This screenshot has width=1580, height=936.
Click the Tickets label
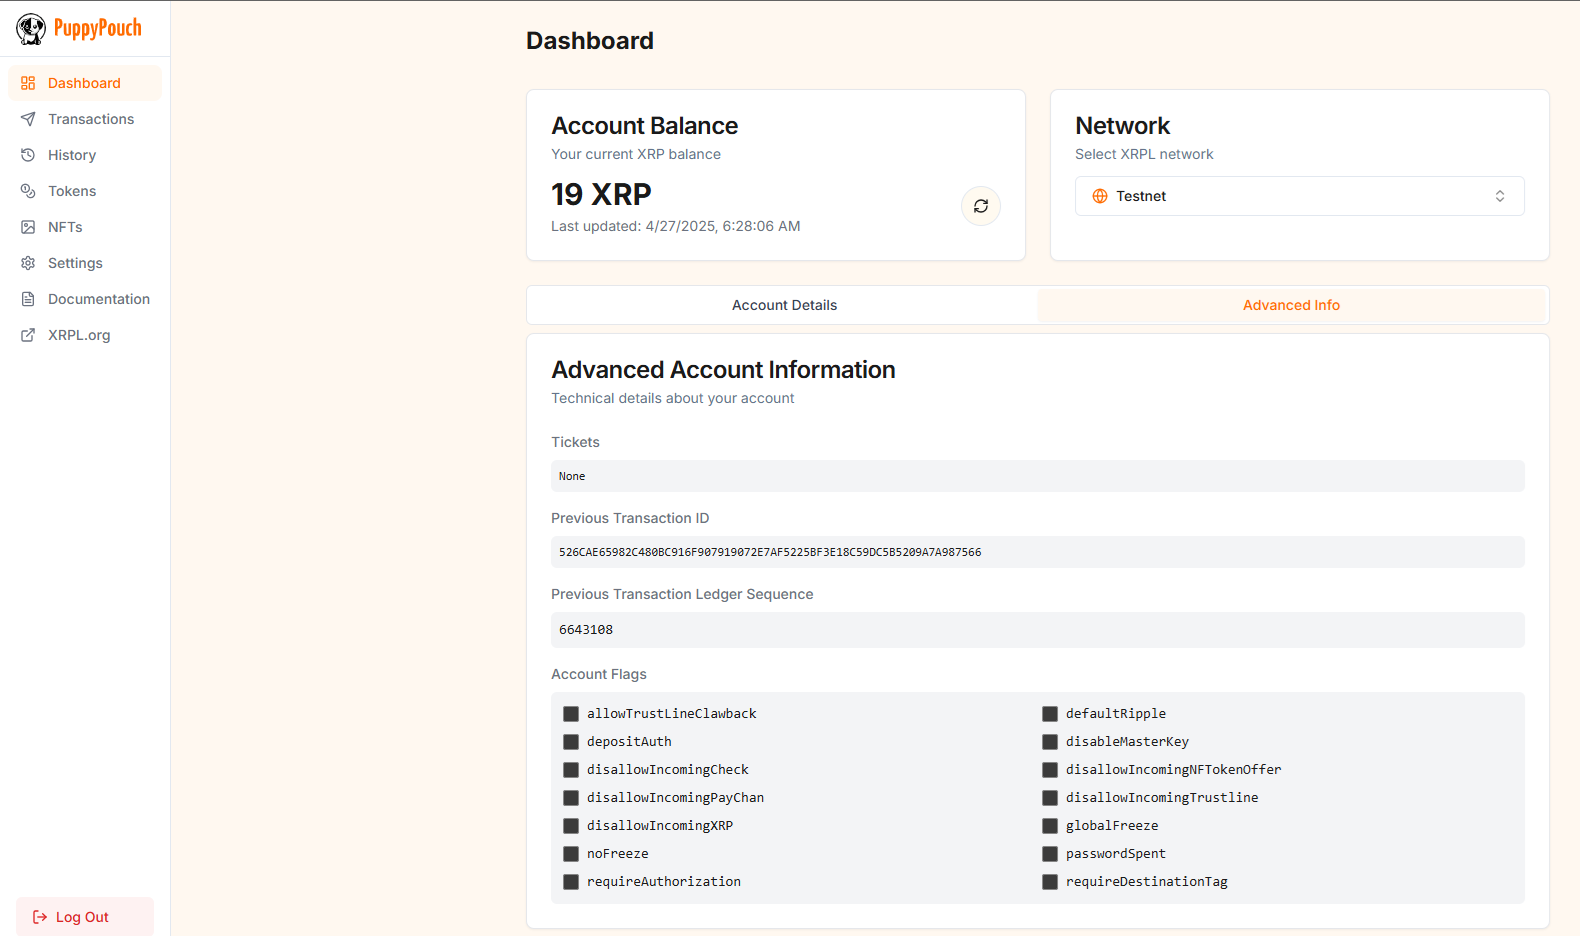575,442
